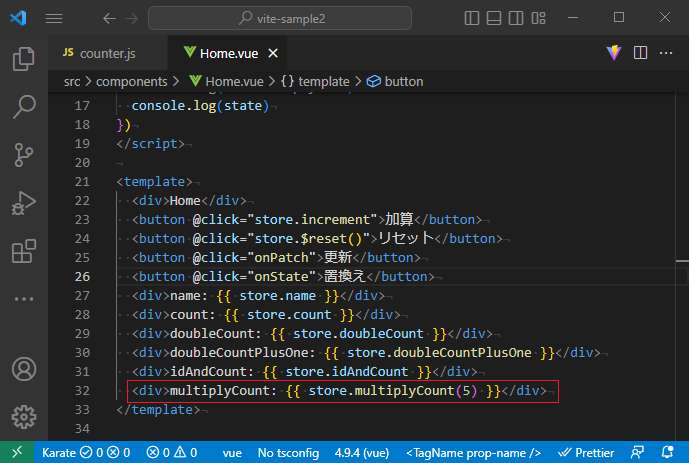Show additional views ellipsis in activity bar

point(24,299)
